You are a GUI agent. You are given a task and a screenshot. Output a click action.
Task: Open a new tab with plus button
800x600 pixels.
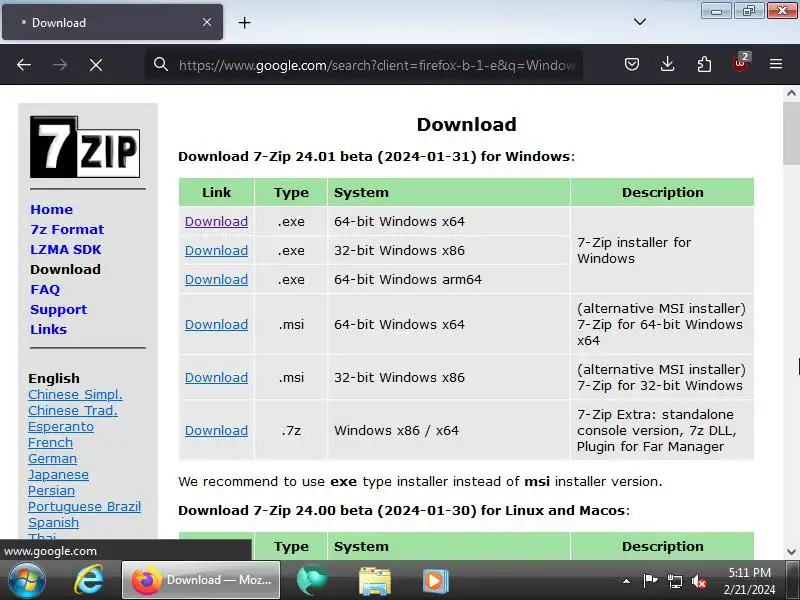click(244, 22)
